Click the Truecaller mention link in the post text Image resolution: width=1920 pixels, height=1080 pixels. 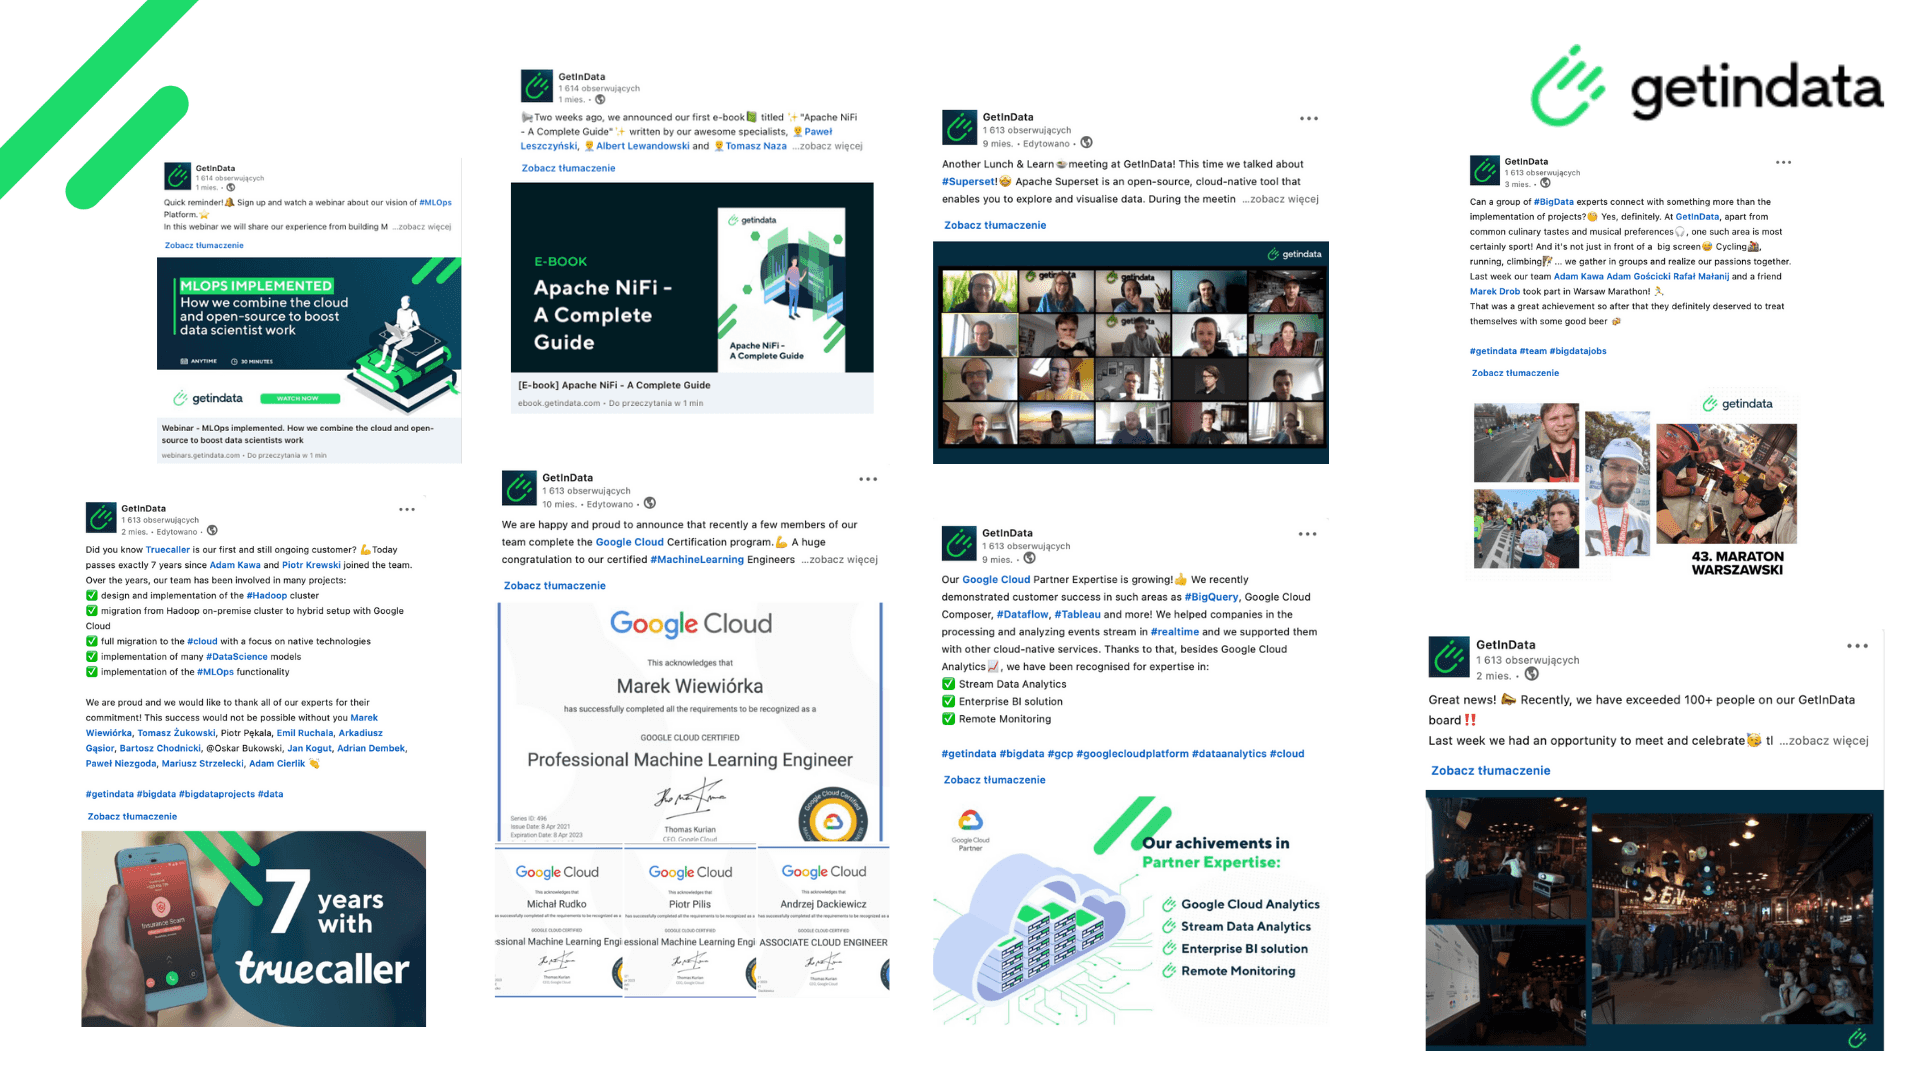pyautogui.click(x=167, y=550)
